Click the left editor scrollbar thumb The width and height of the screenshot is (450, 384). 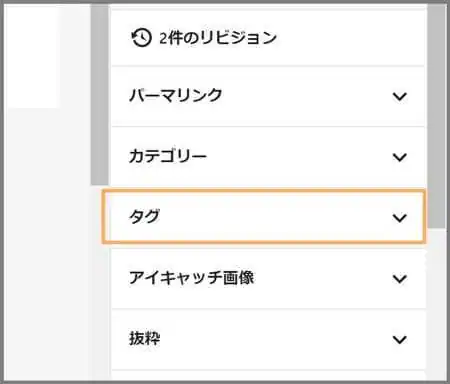(99, 94)
